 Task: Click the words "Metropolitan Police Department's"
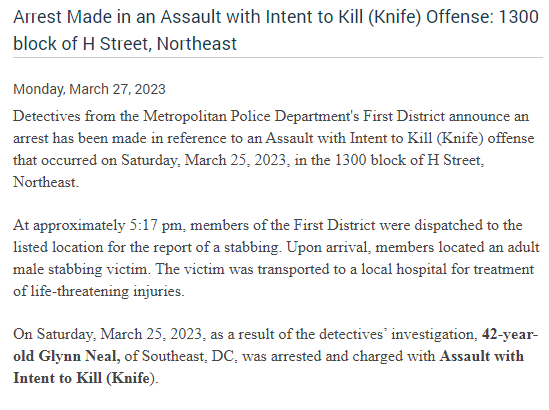[251, 116]
